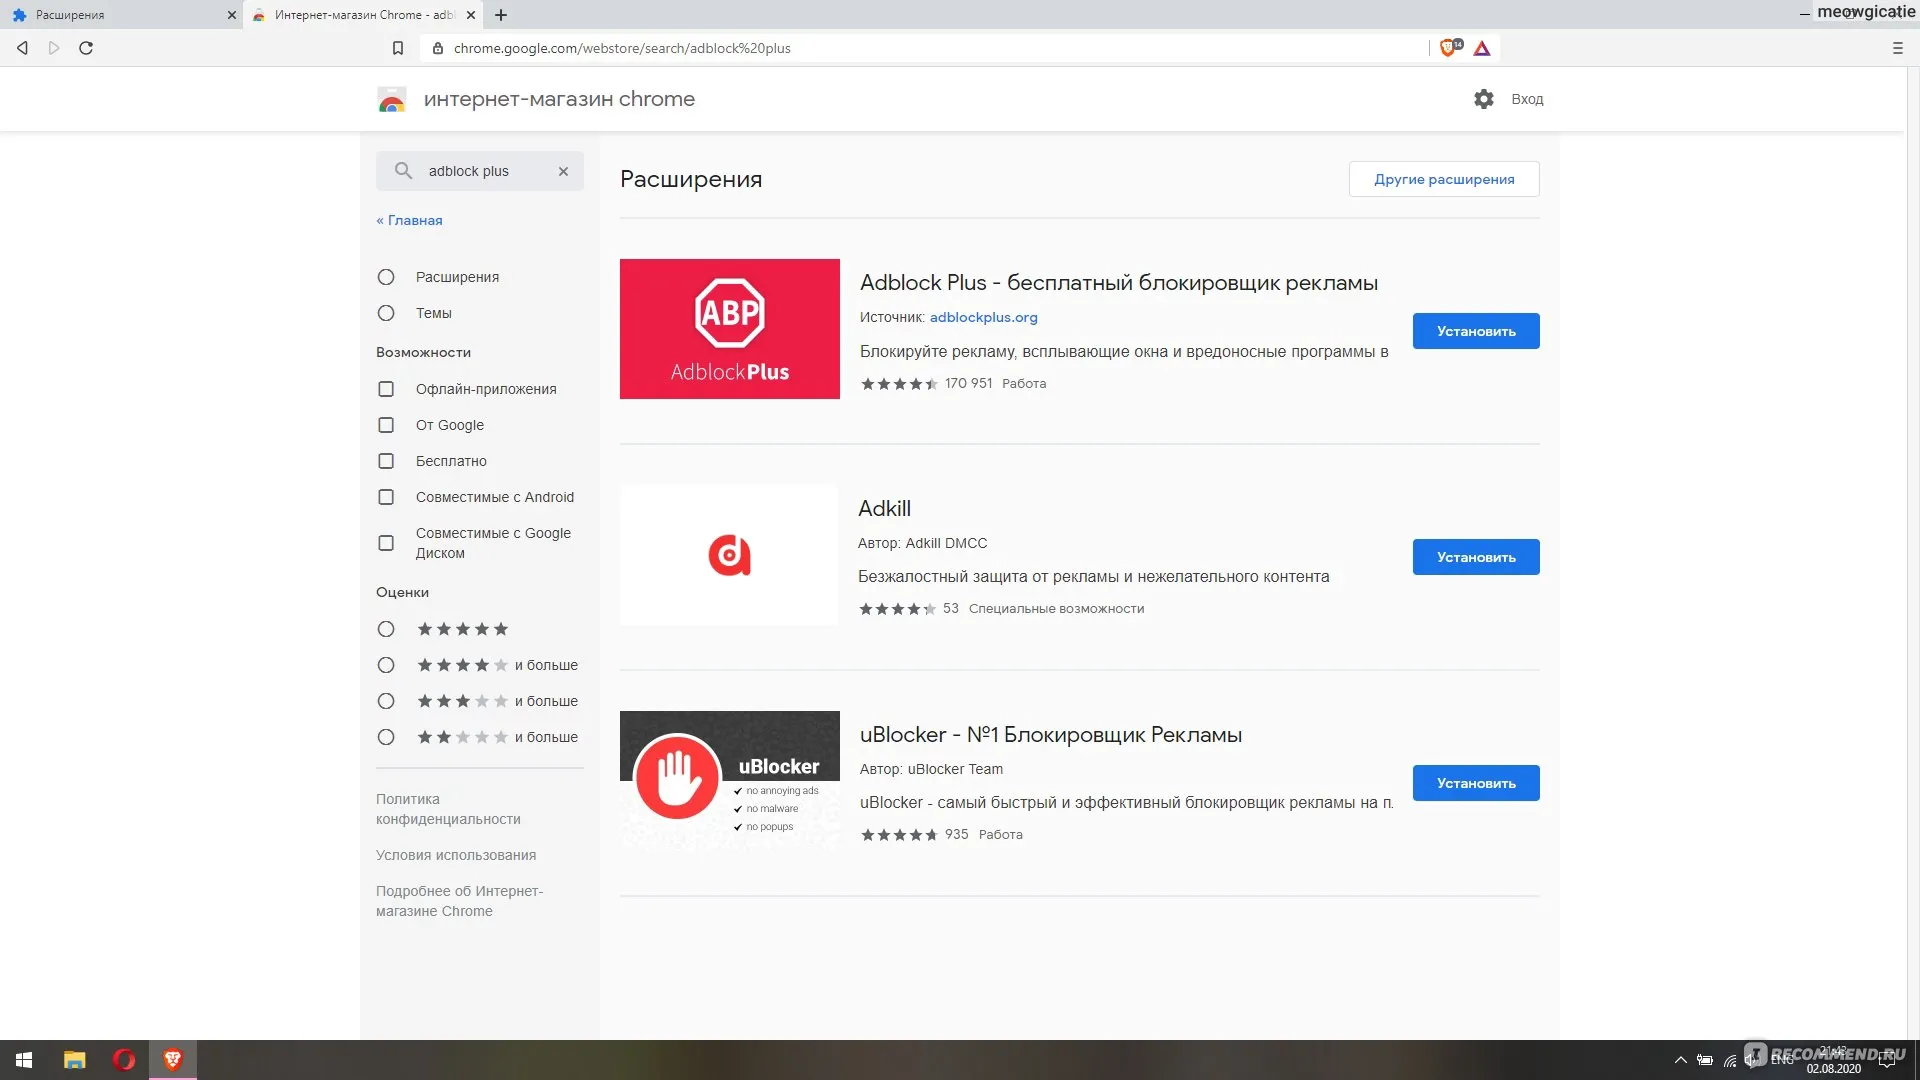Switch to Интернет-магазин Chrome tab
The image size is (1920, 1080).
(362, 15)
